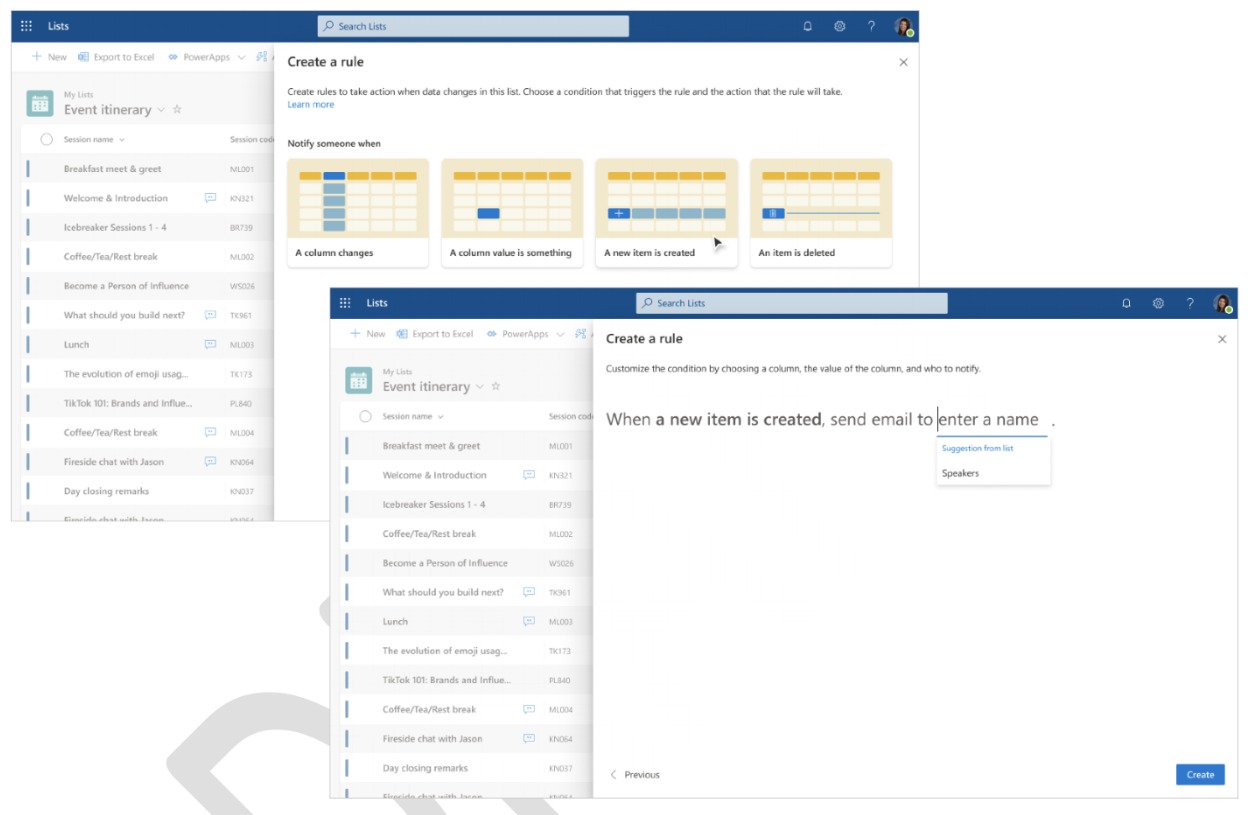This screenshot has height=815, width=1260.
Task: Click Export to Excel in back window toolbar
Action: coord(116,57)
